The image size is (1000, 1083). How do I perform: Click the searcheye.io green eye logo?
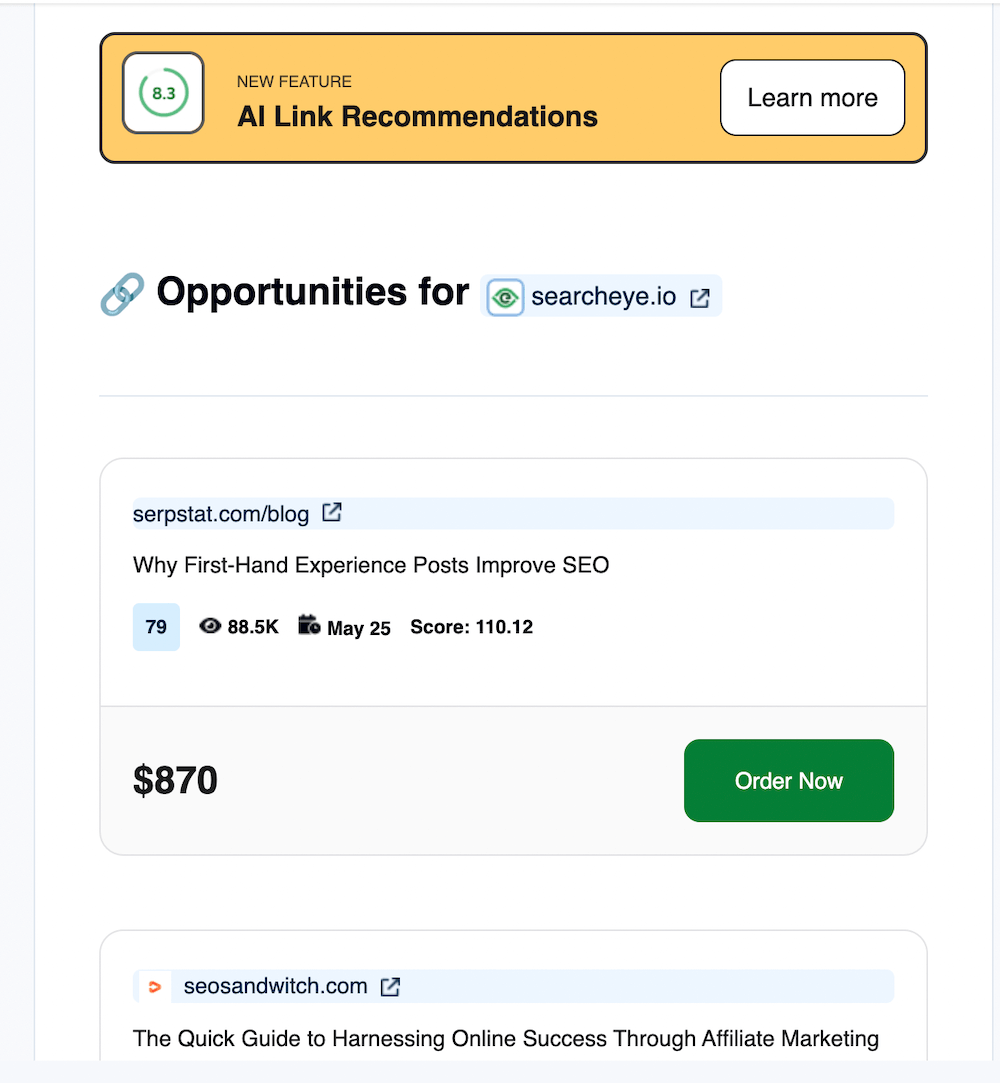pos(505,297)
